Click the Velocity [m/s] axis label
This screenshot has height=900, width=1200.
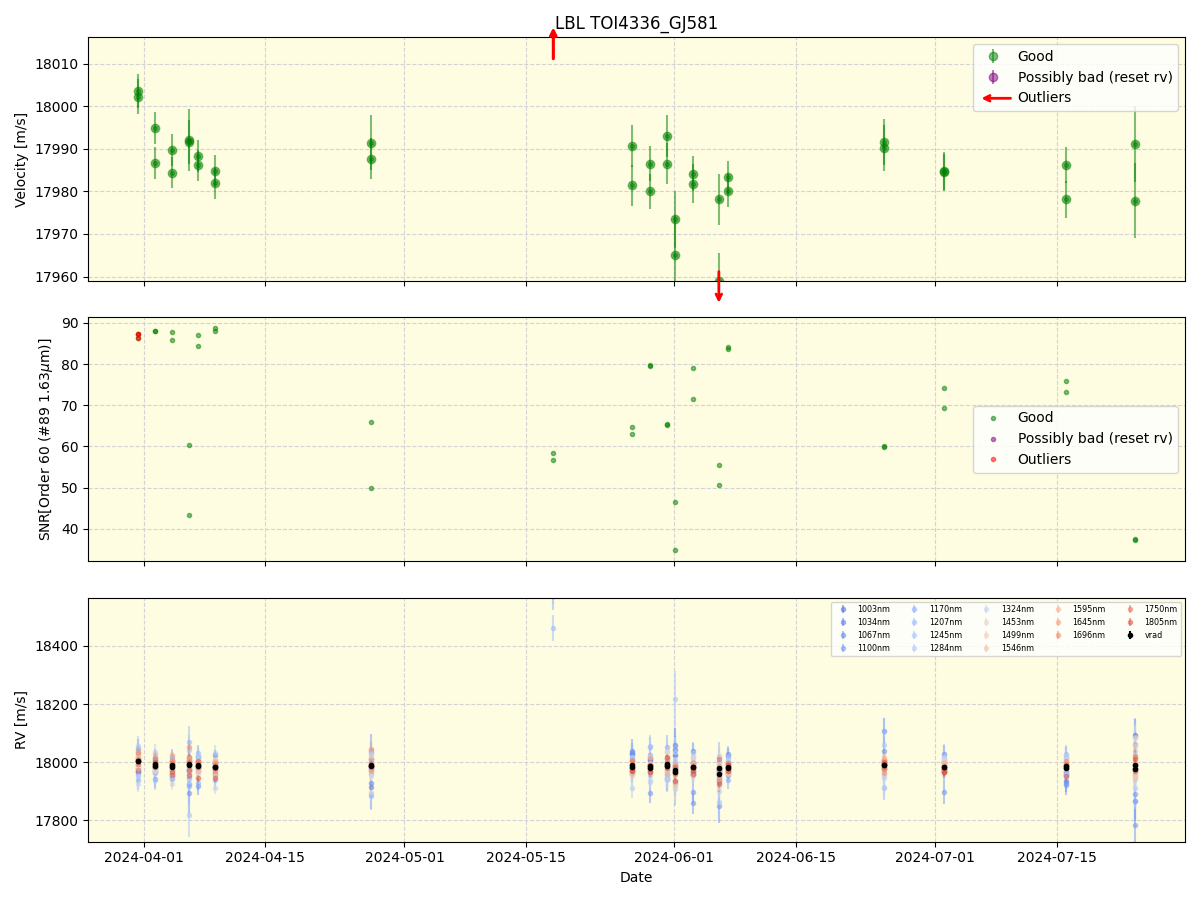(21, 160)
